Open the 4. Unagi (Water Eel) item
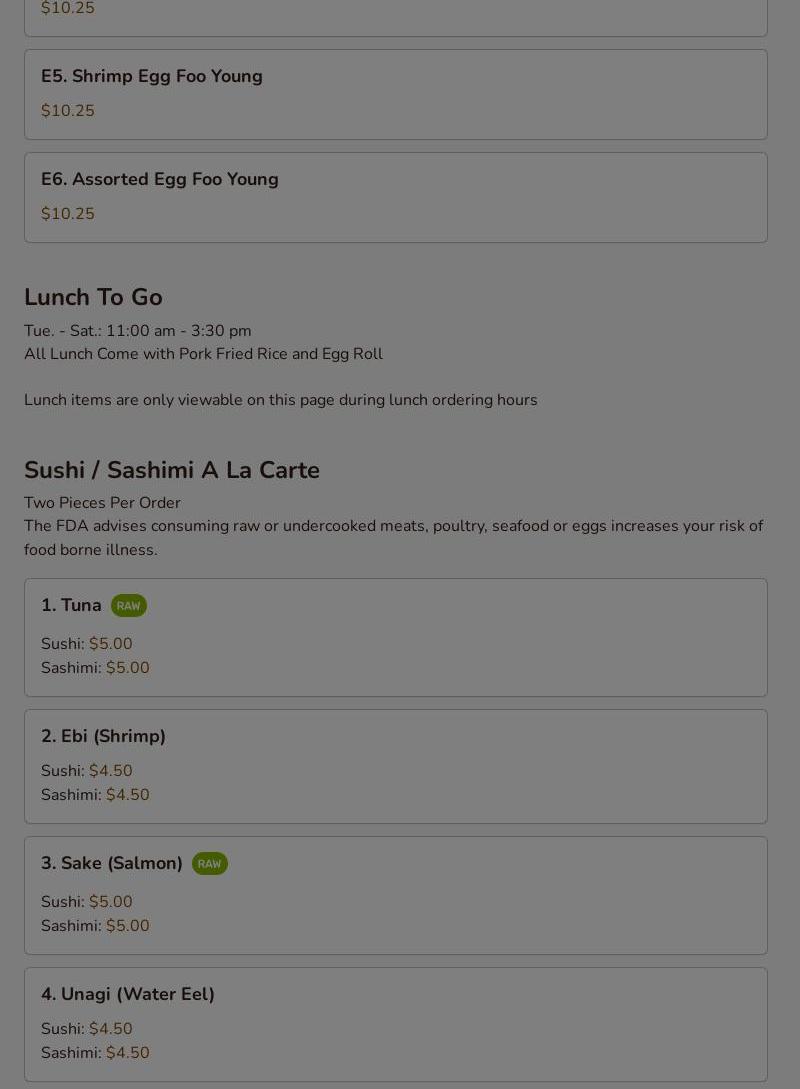The image size is (800, 1089). 396,1024
